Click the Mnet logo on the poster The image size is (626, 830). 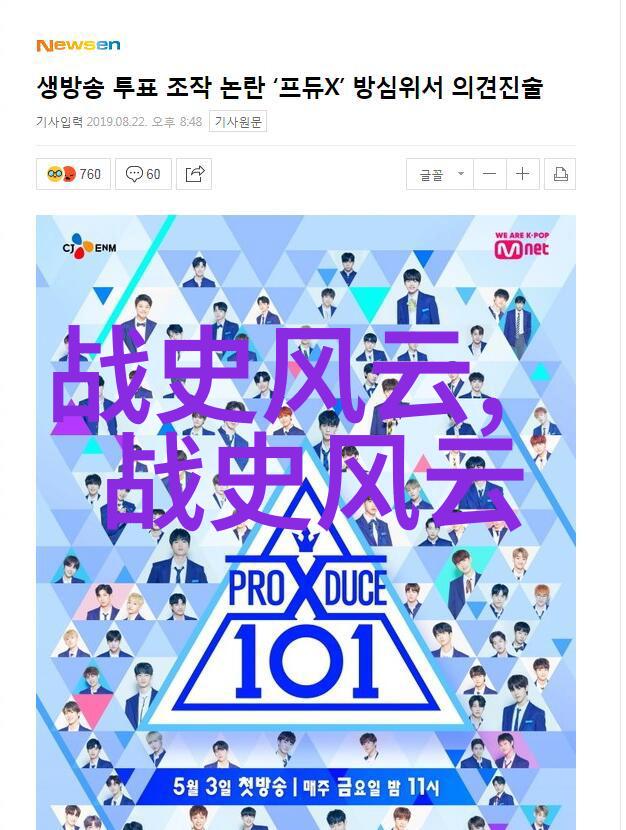[522, 246]
